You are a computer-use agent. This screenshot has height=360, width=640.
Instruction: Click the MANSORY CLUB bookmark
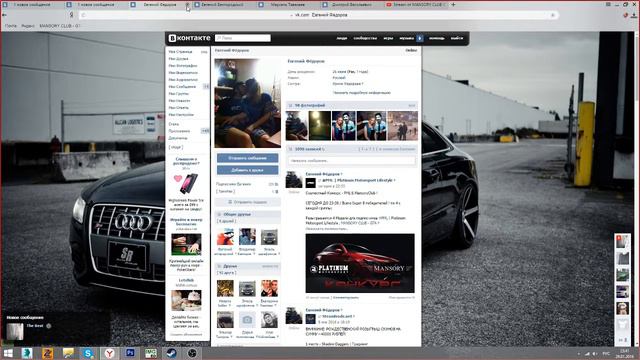pyautogui.click(x=60, y=26)
